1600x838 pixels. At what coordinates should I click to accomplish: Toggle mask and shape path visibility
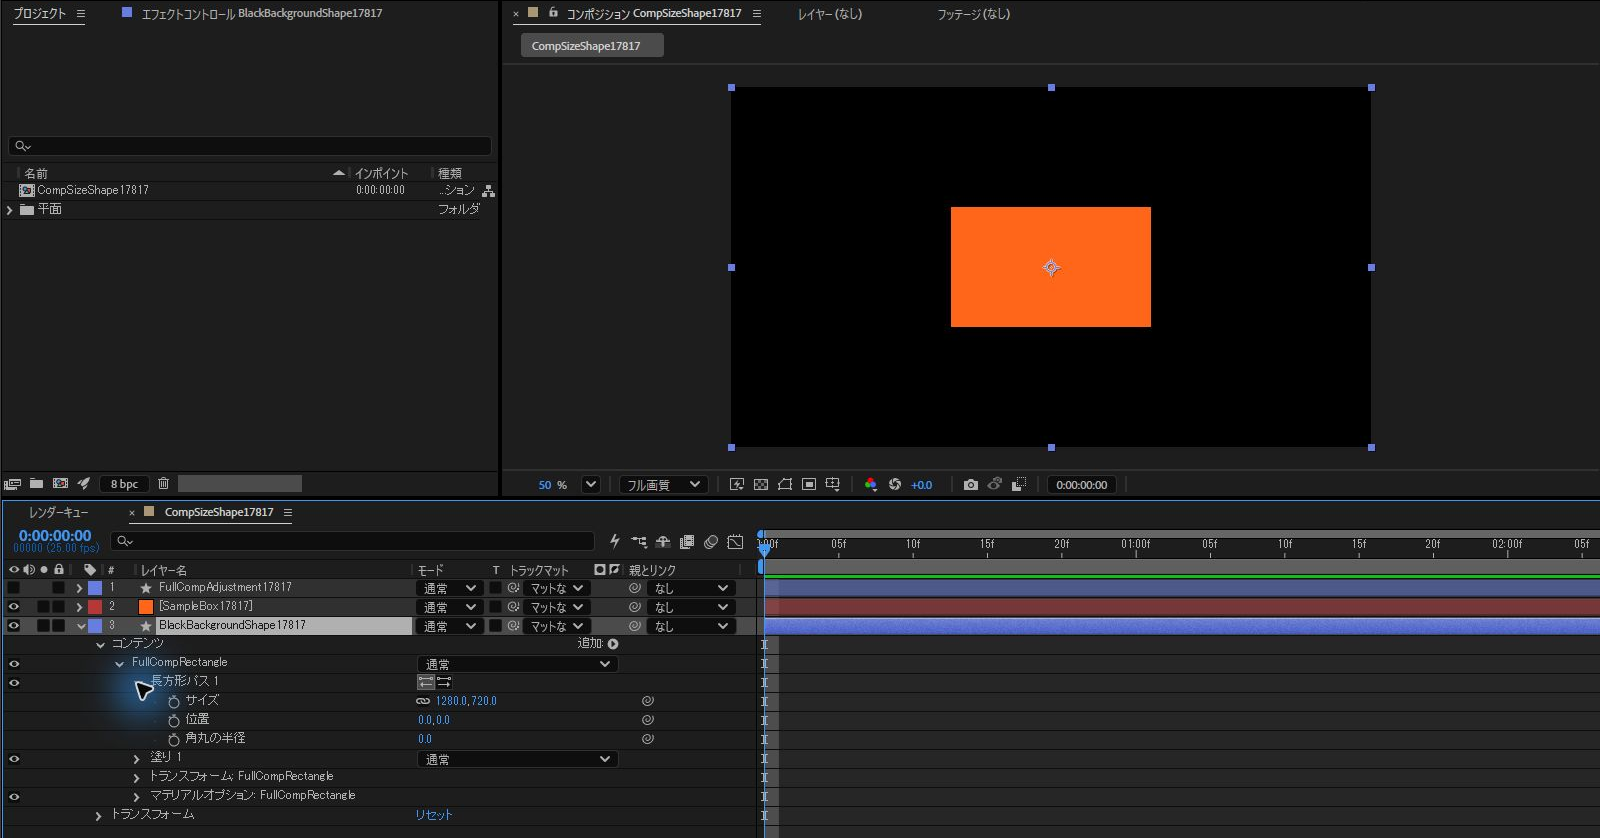[x=785, y=485]
